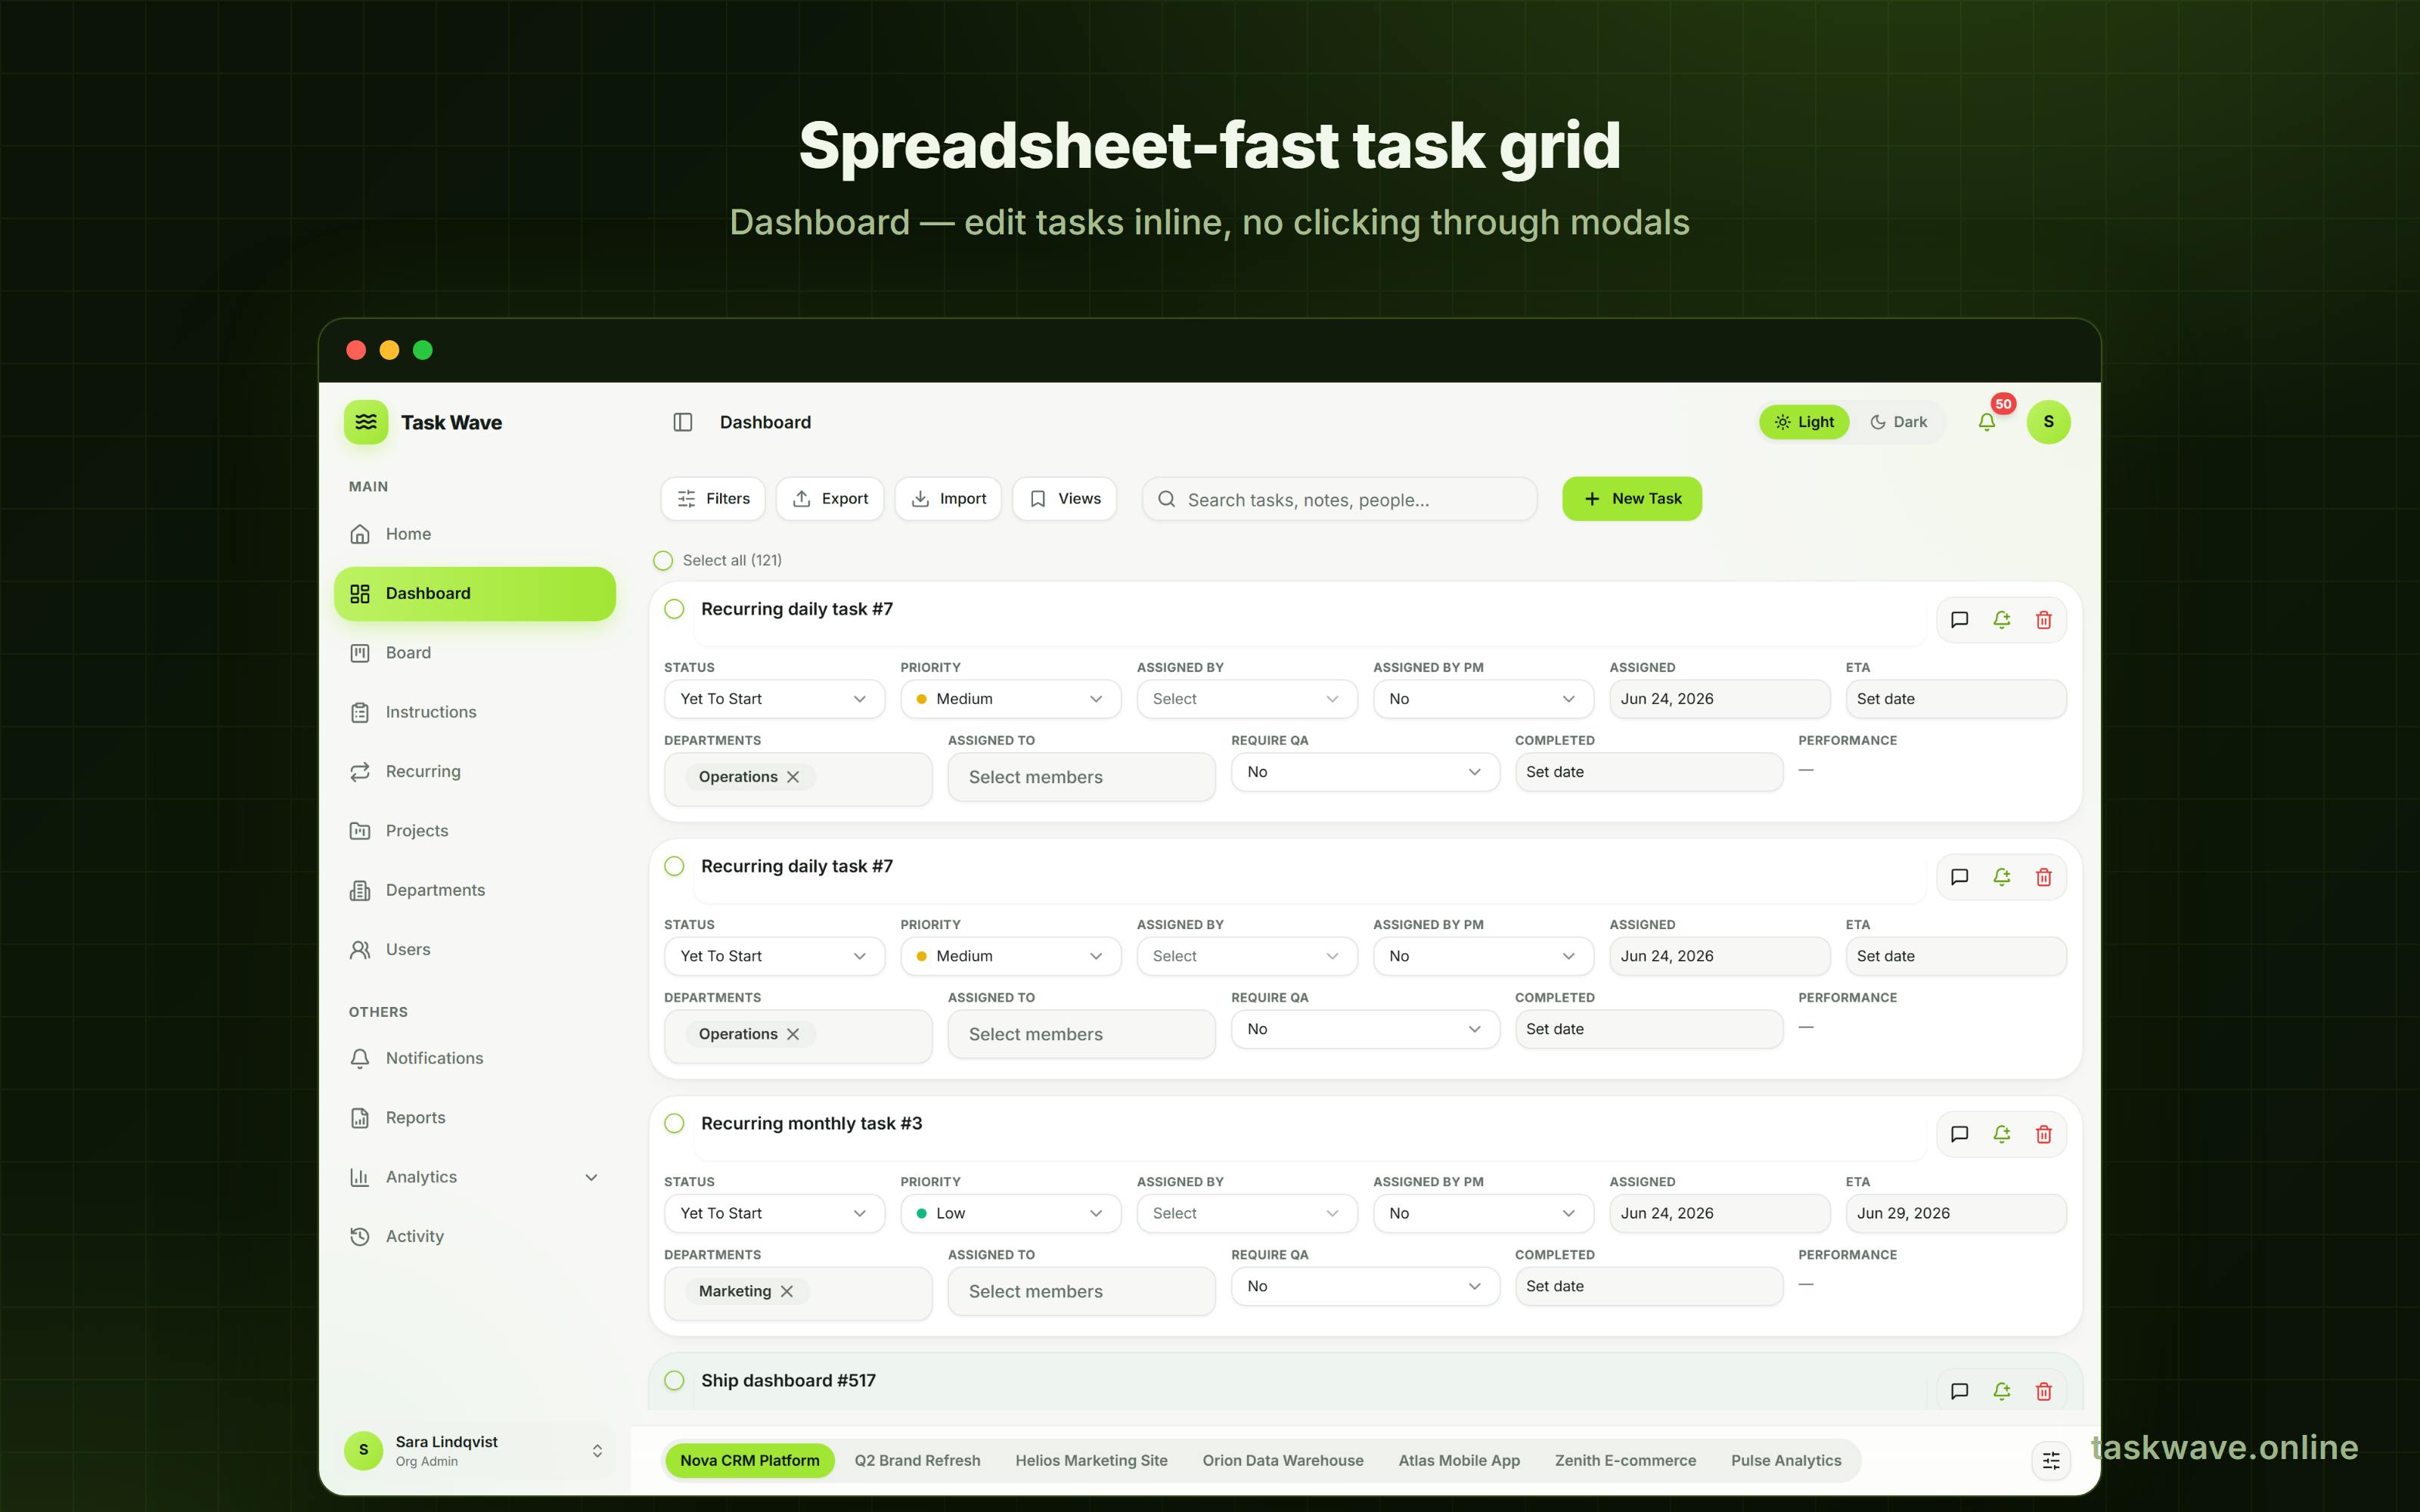The width and height of the screenshot is (2420, 1512).
Task: Delete the first Recurring daily task #7
Action: [2044, 620]
